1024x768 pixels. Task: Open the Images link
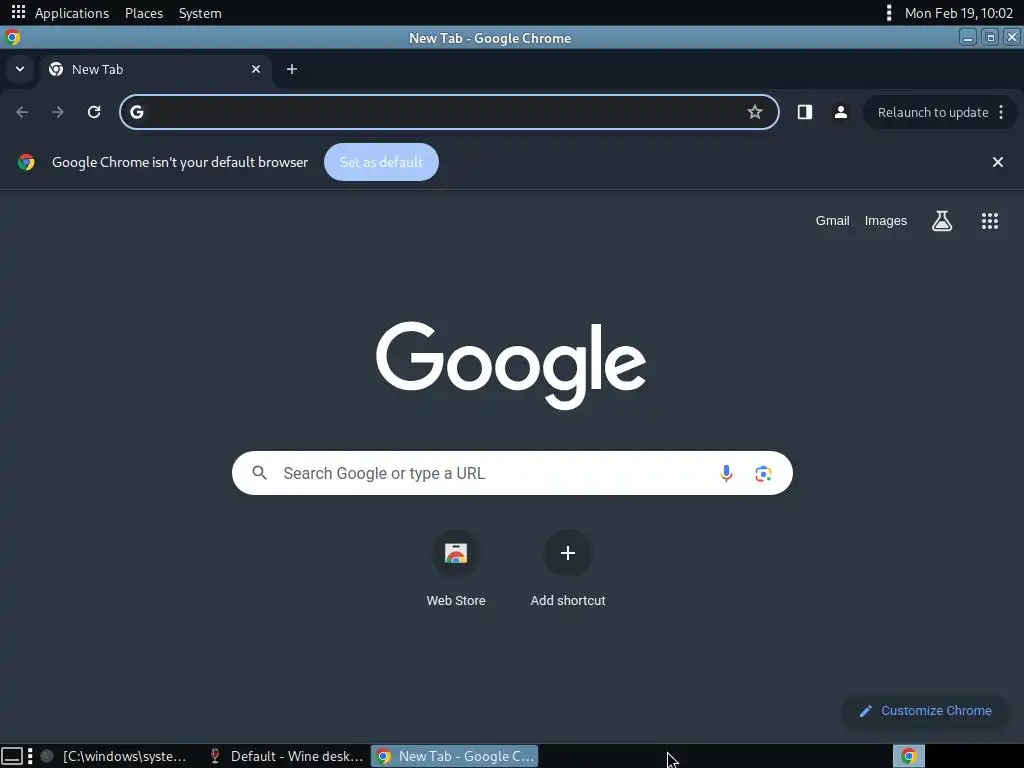click(886, 221)
